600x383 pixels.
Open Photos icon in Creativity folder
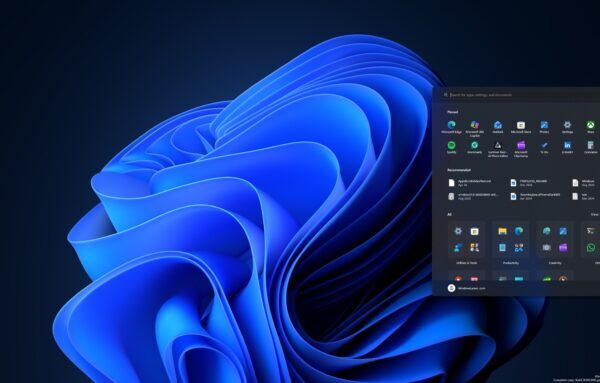click(563, 231)
